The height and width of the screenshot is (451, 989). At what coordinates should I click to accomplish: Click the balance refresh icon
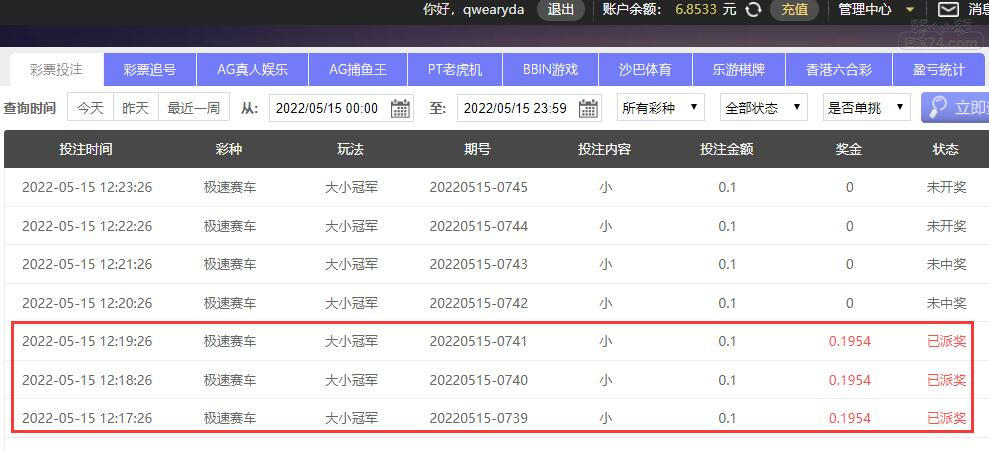[x=754, y=10]
